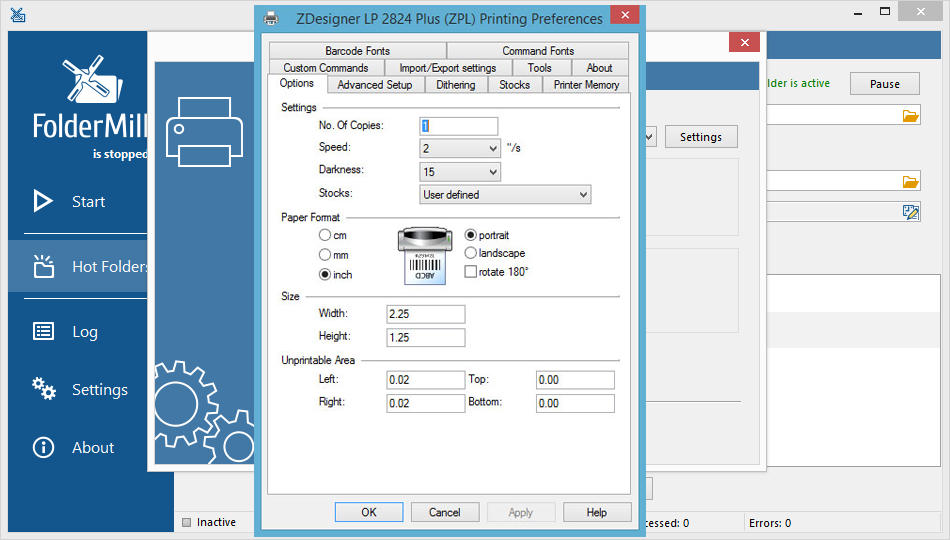Image resolution: width=950 pixels, height=540 pixels.
Task: Open the Darkness dropdown
Action: coord(460,172)
